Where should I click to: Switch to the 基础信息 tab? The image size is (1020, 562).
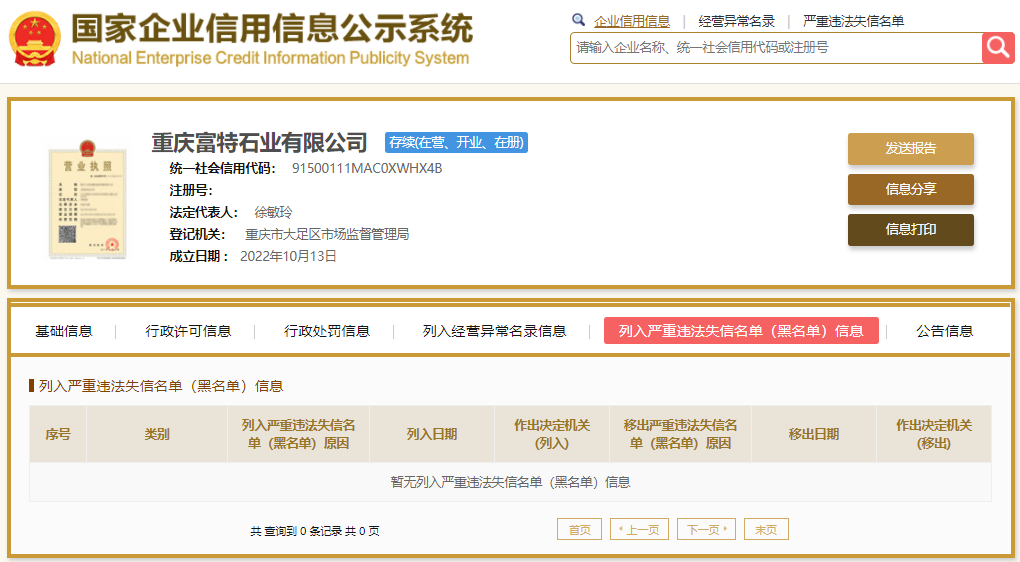tap(64, 331)
